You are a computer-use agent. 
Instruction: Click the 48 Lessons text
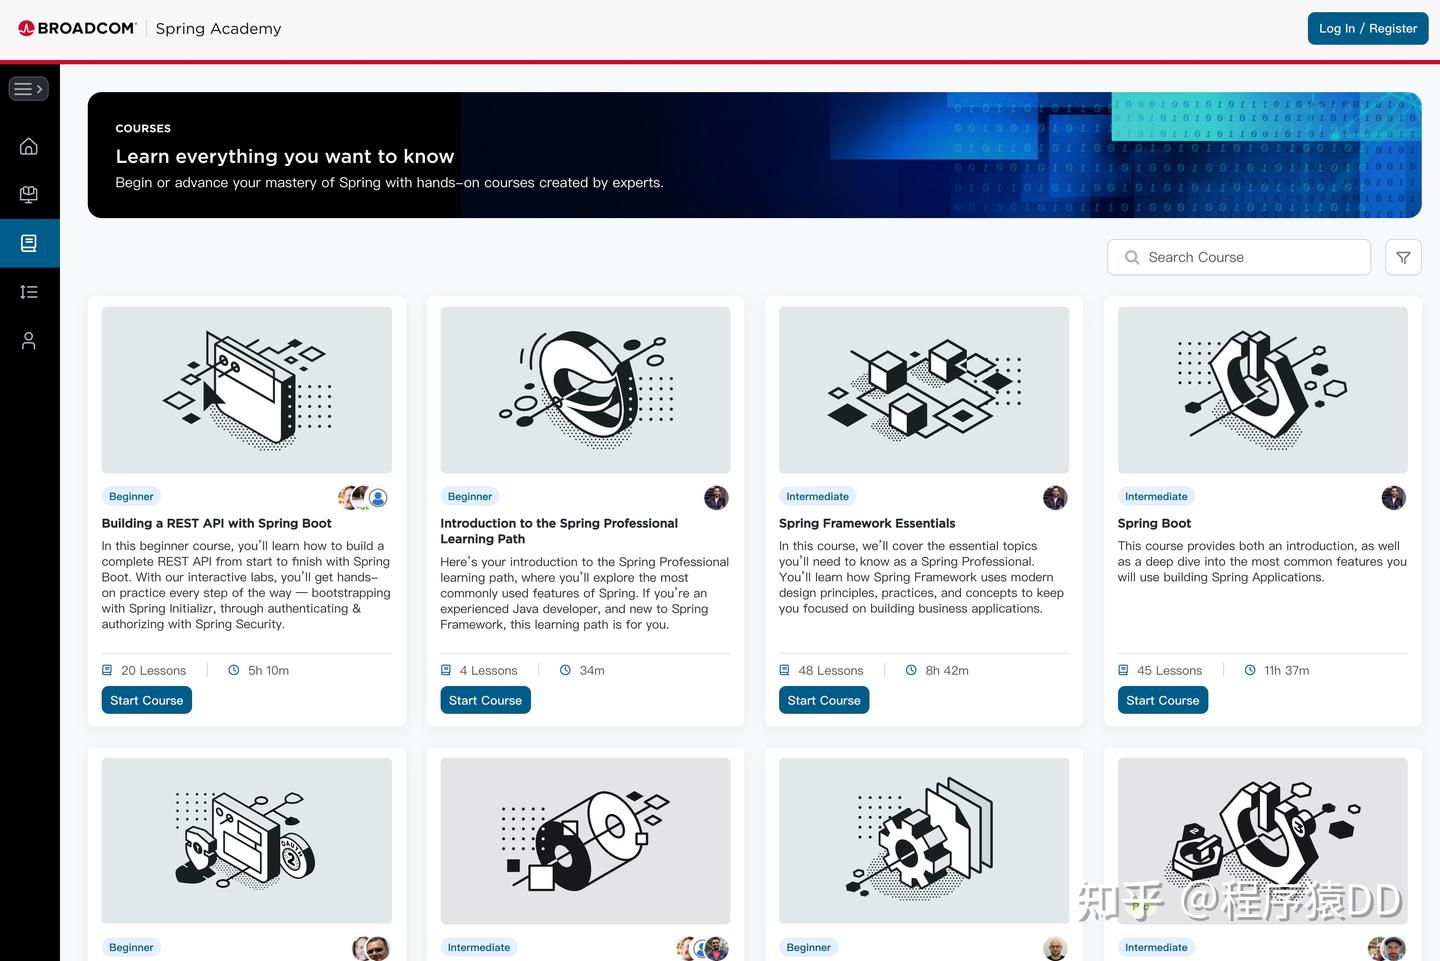tap(831, 671)
